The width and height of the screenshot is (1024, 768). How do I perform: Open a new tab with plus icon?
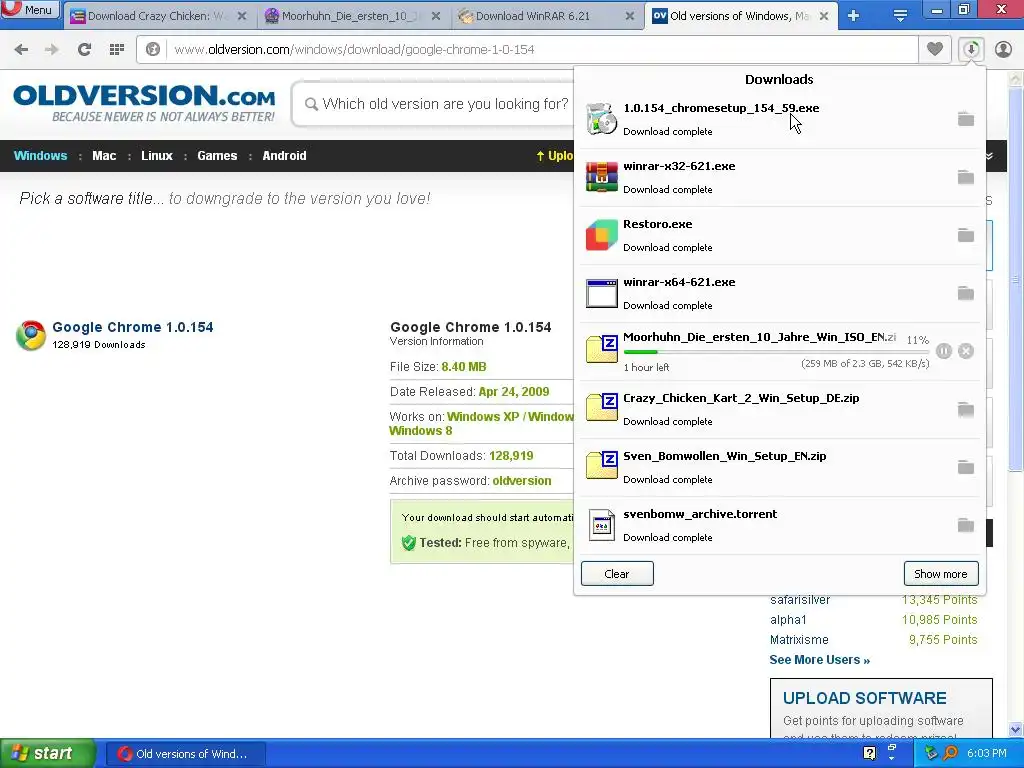(854, 16)
